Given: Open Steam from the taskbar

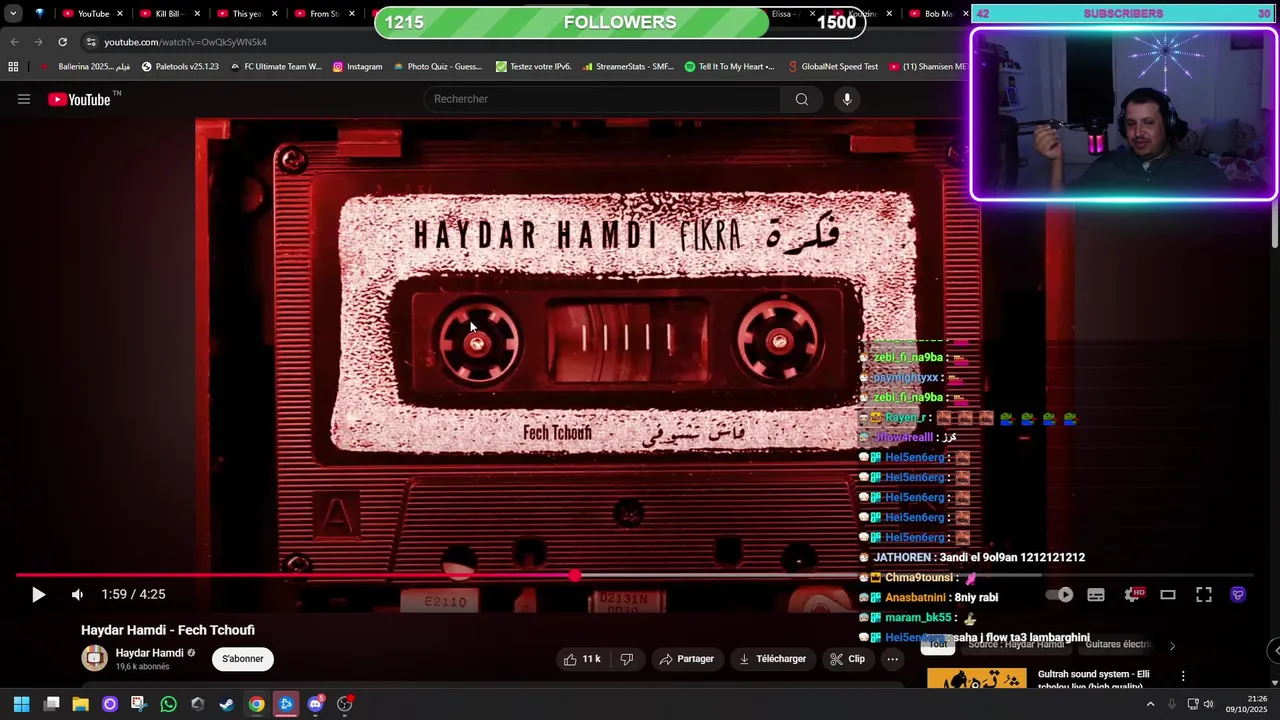Looking at the screenshot, I should [227, 704].
